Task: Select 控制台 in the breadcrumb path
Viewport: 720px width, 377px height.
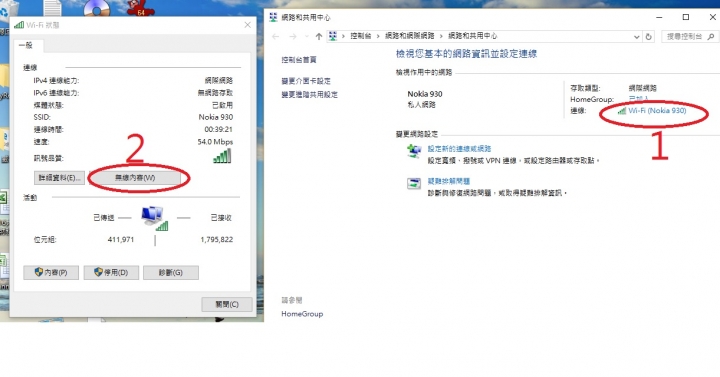Action: [x=360, y=36]
